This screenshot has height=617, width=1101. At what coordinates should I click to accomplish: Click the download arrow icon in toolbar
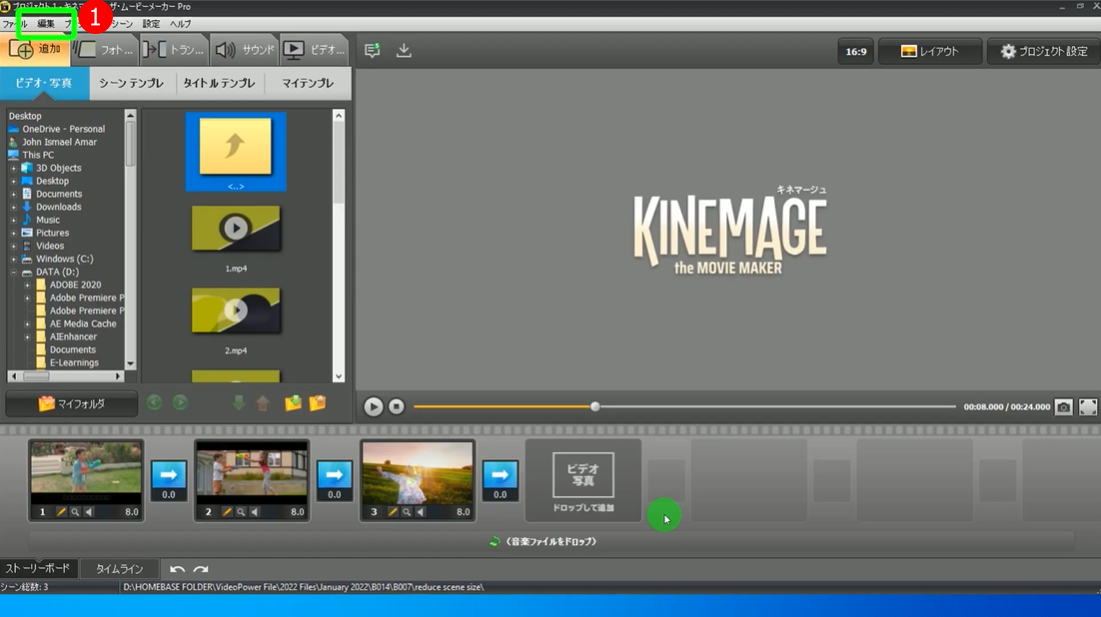[x=404, y=50]
